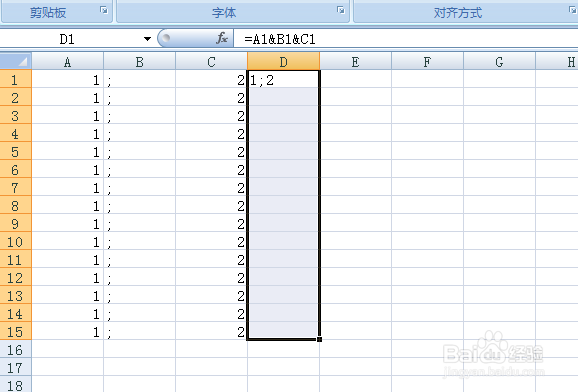Click the Clipboard (剪贴板) group label
The height and width of the screenshot is (392, 578).
(x=48, y=13)
